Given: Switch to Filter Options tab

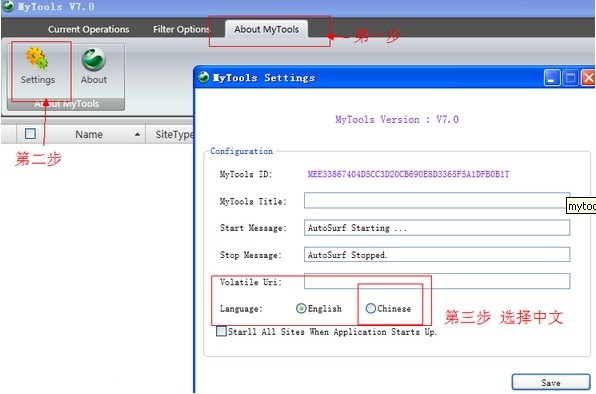Looking at the screenshot, I should coord(181,29).
